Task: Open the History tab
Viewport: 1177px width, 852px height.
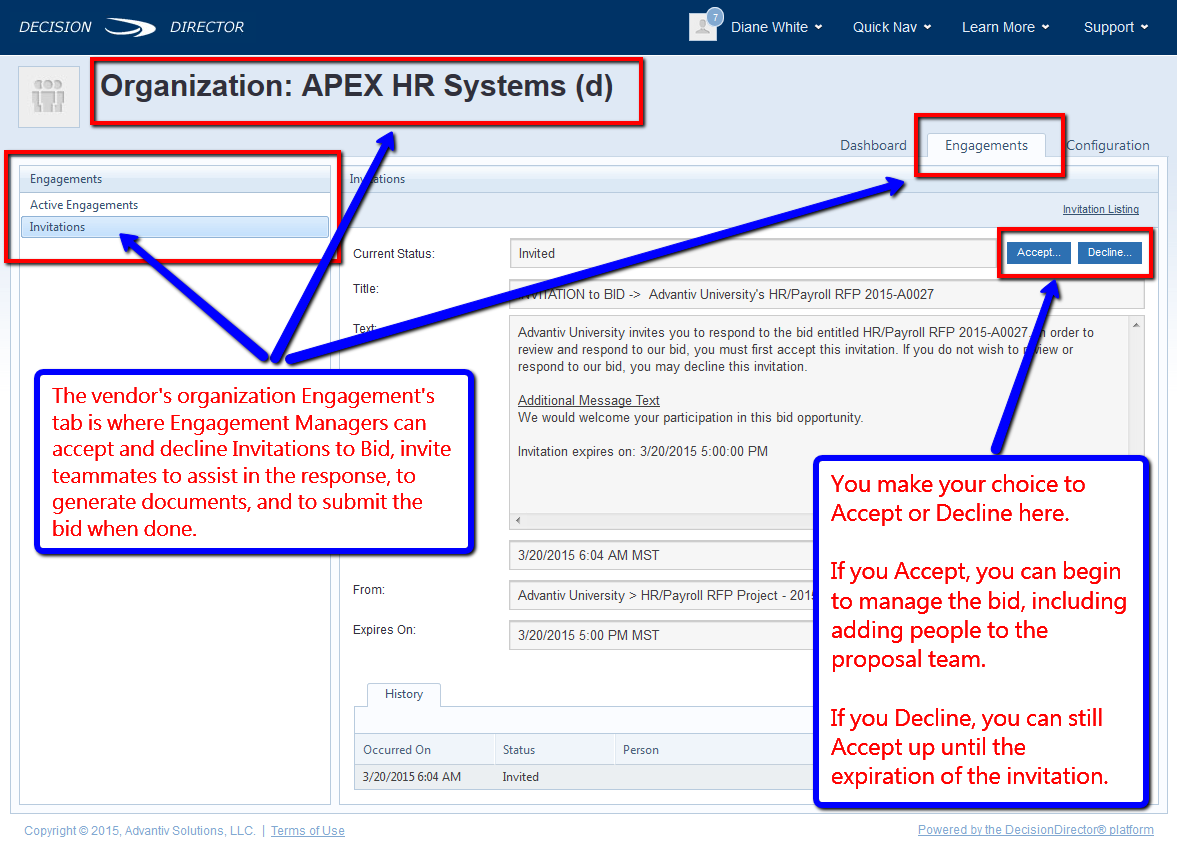Action: (404, 694)
